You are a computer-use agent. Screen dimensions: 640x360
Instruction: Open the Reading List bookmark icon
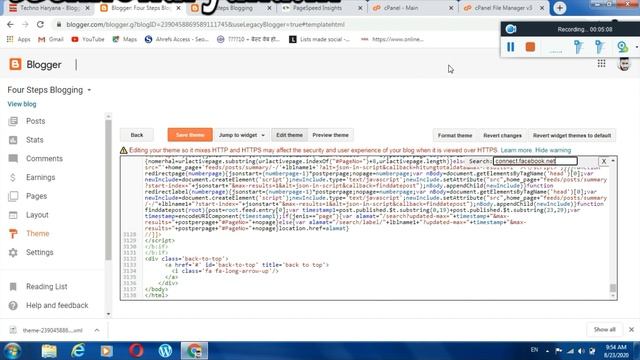[x=13, y=287]
